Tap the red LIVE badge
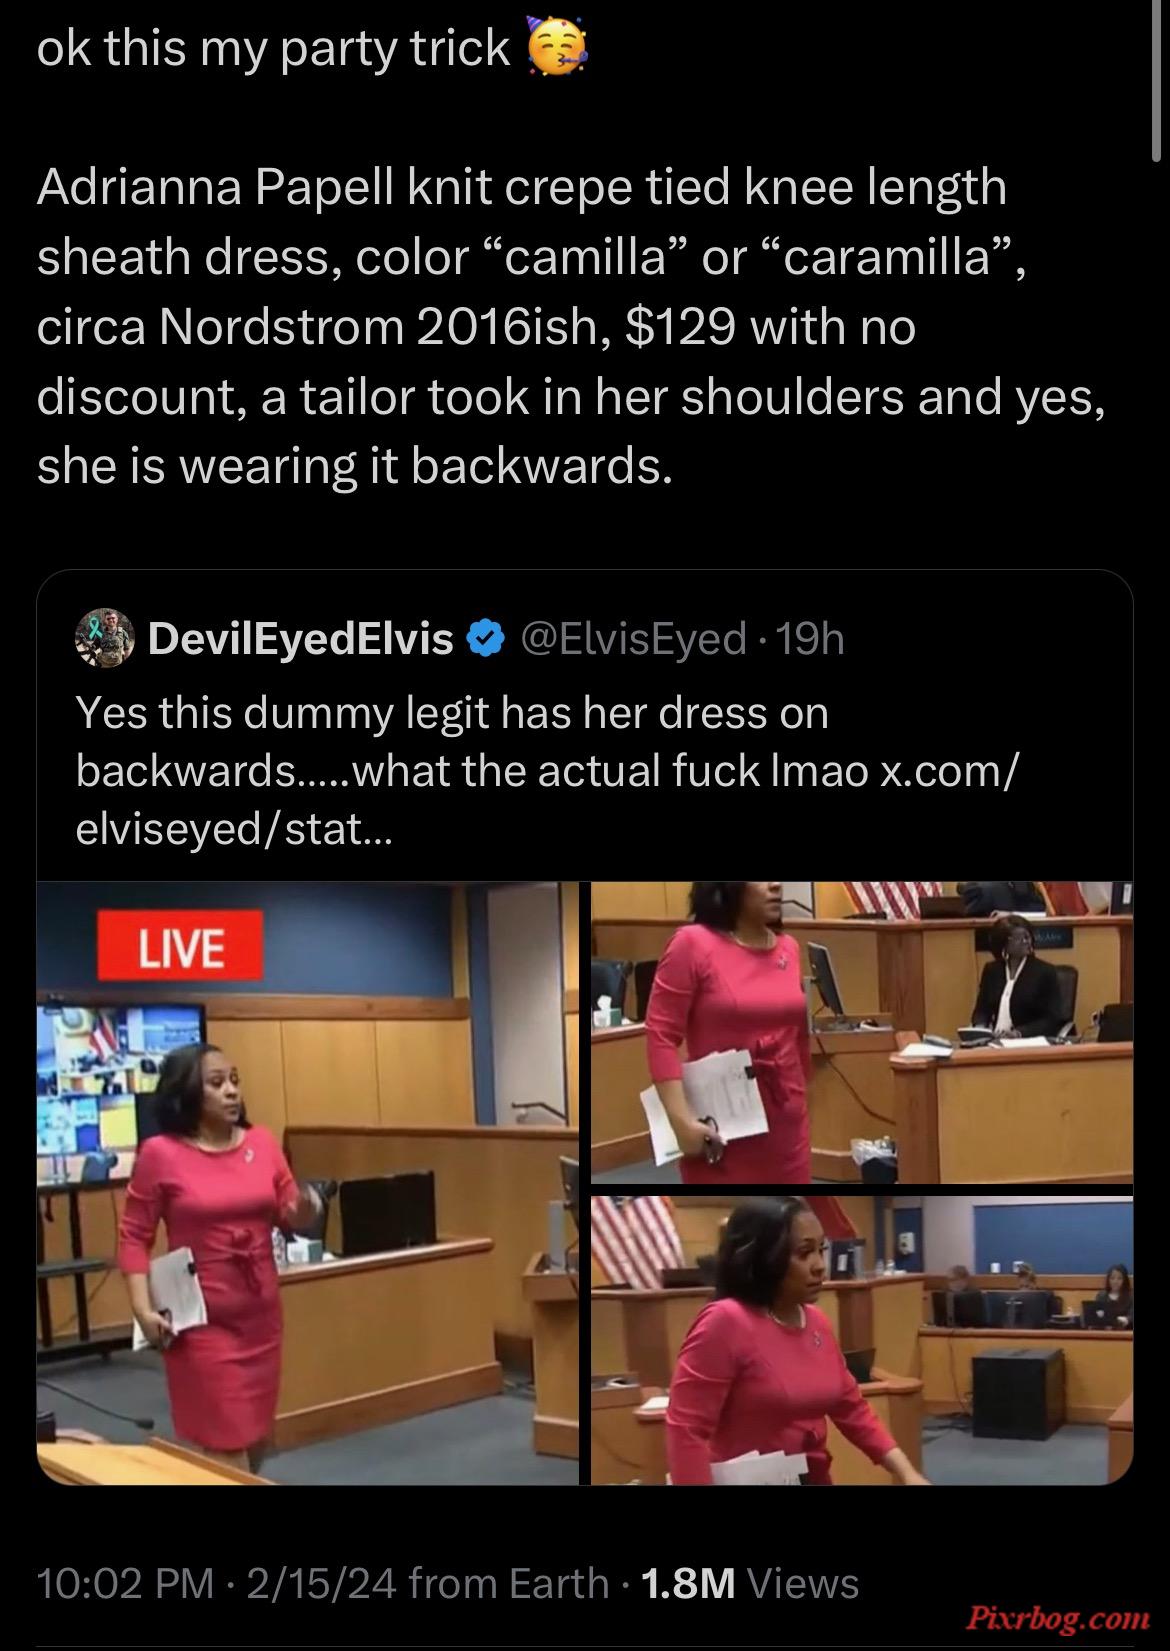This screenshot has width=1170, height=1651. pyautogui.click(x=180, y=946)
